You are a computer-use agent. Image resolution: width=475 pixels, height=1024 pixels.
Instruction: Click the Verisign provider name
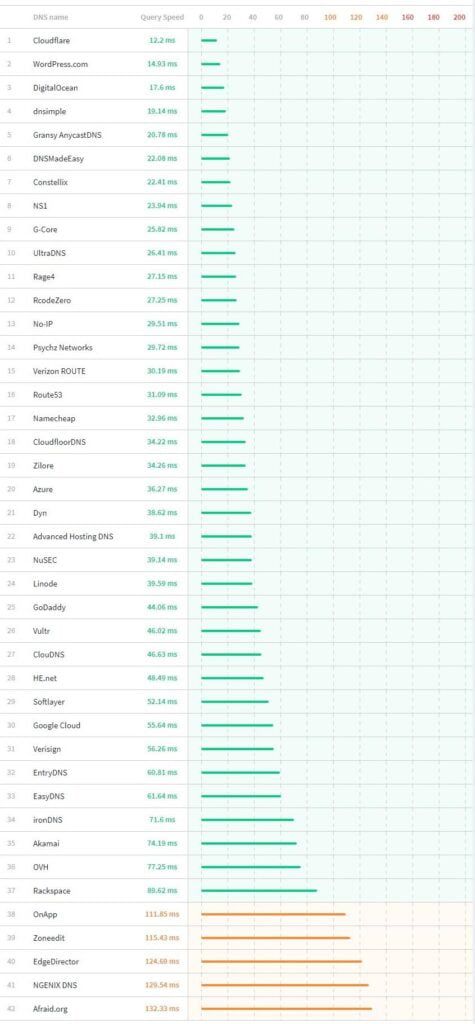(x=47, y=749)
